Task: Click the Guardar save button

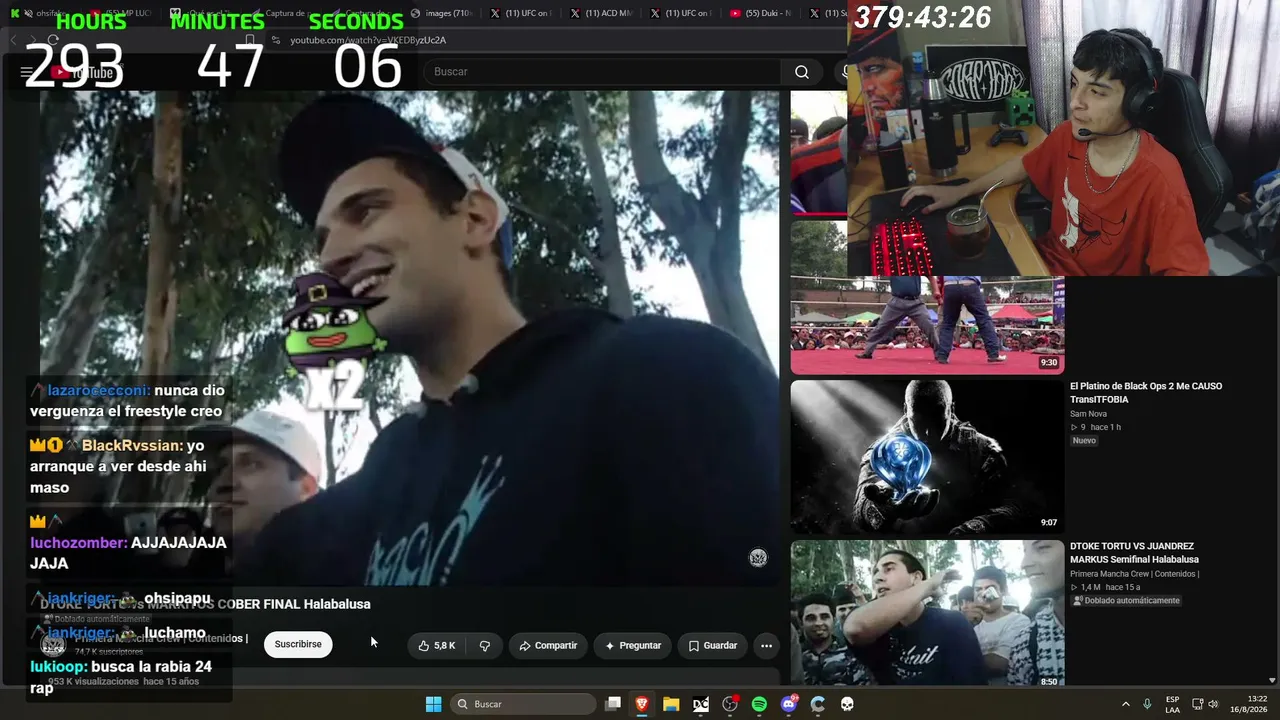Action: (x=712, y=646)
